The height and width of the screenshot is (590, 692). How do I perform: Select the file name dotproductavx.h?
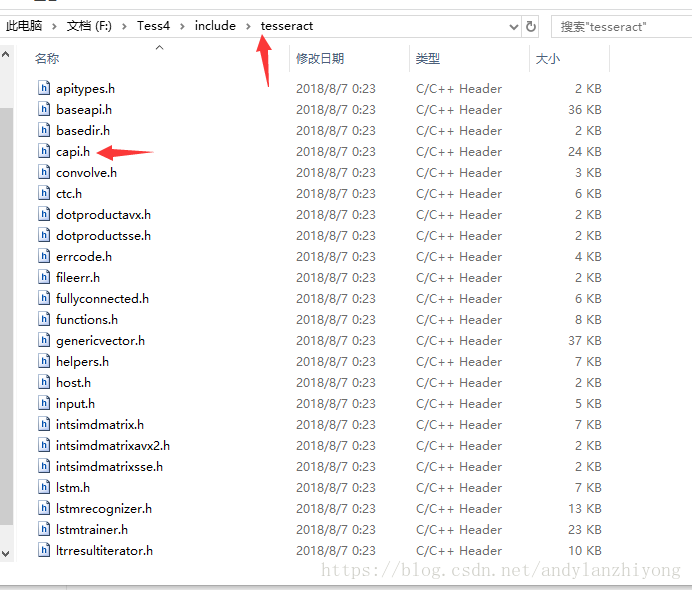[x=103, y=214]
